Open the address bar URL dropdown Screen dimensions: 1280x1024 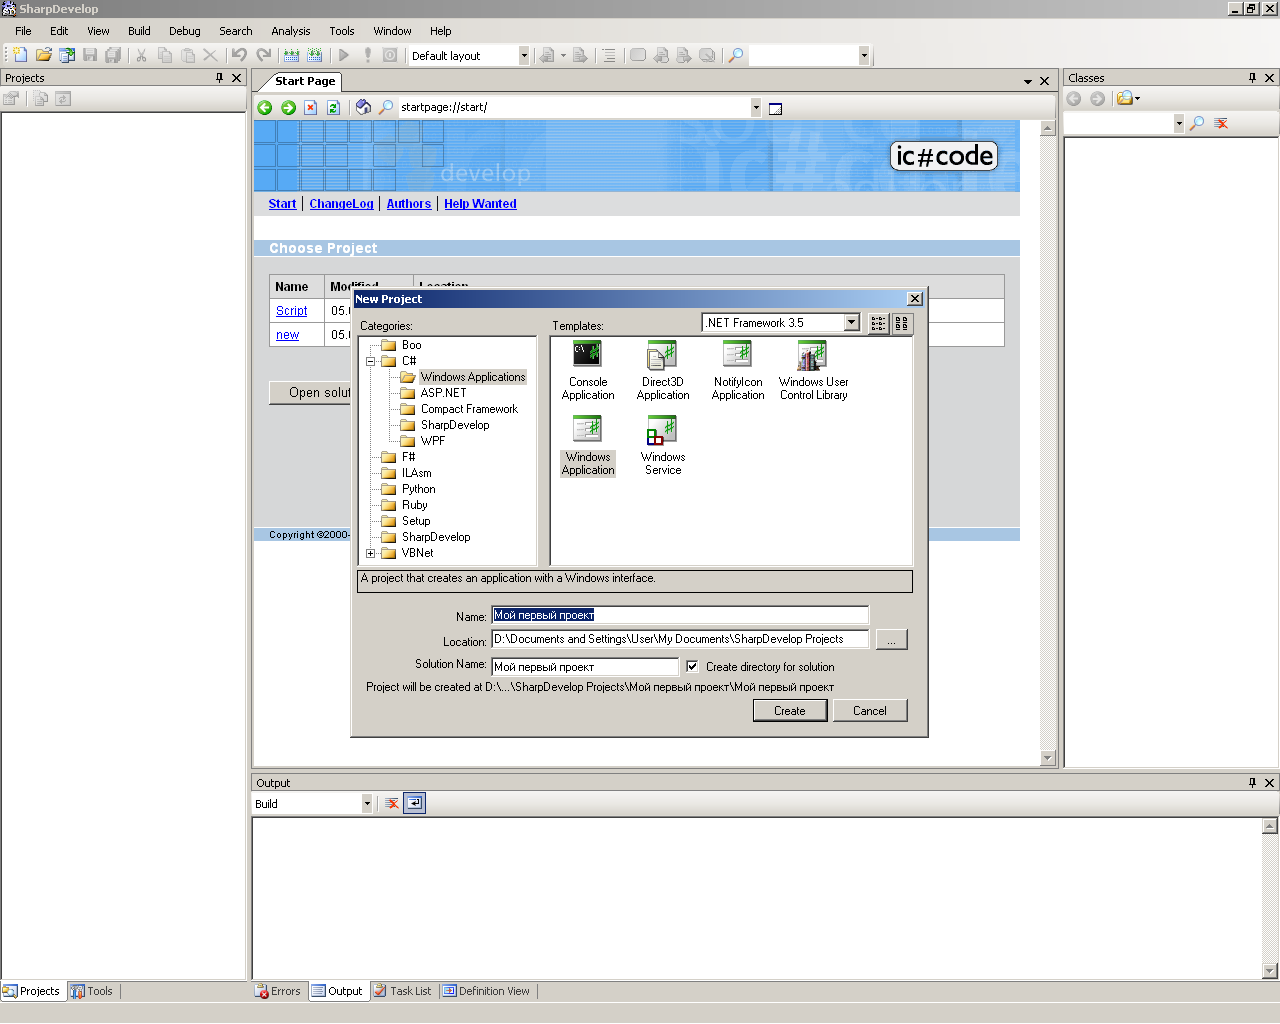[x=756, y=107]
